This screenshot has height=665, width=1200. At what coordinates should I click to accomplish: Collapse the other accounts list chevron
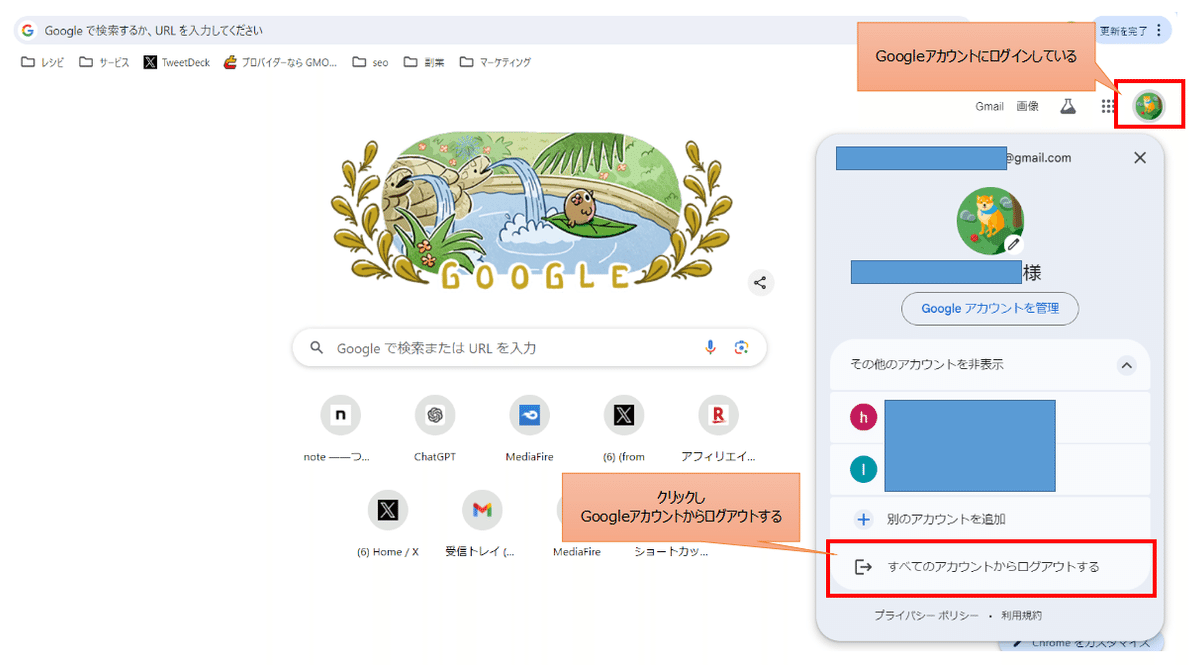(x=1127, y=365)
